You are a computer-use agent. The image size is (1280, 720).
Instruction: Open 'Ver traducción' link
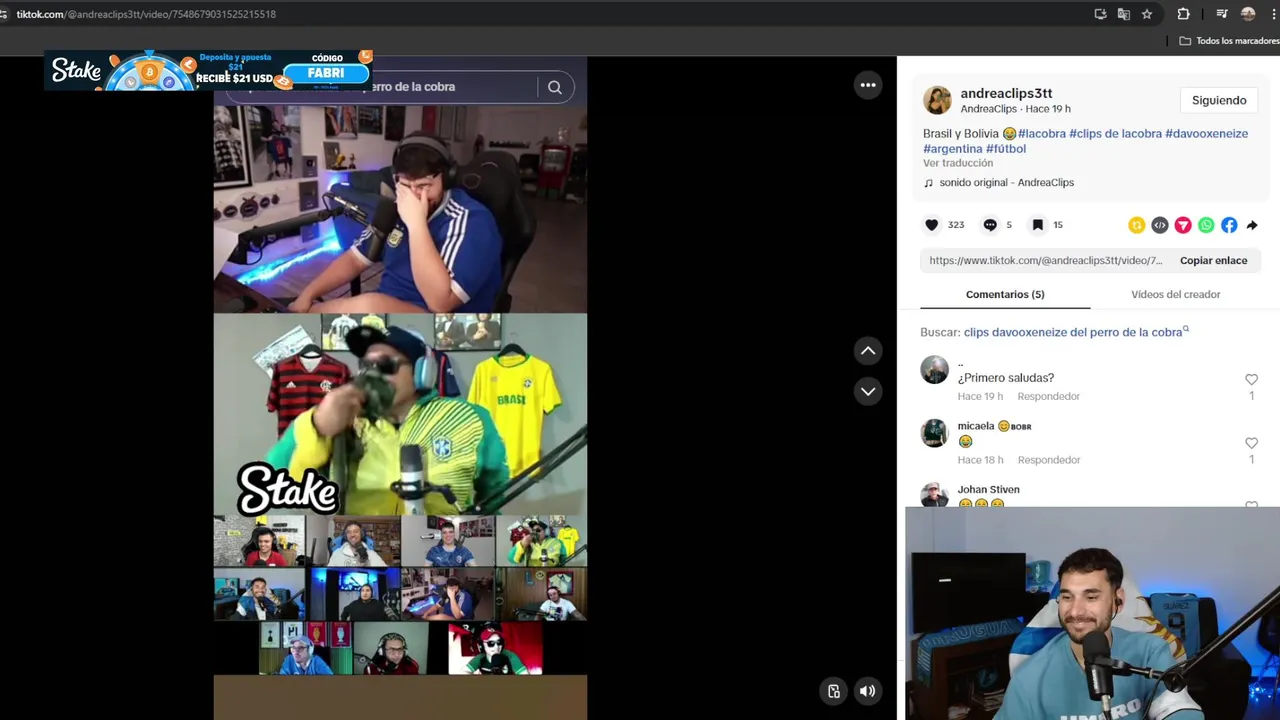[x=958, y=163]
